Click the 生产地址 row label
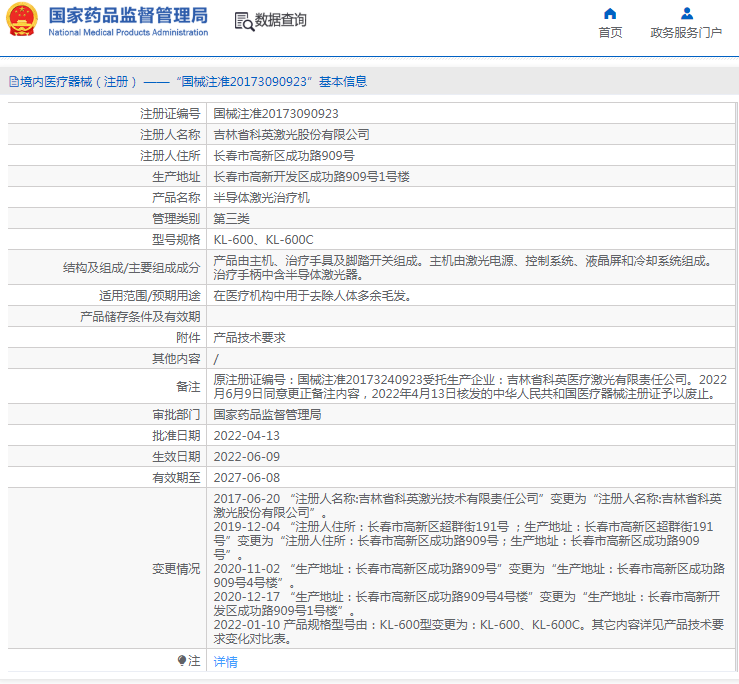The height and width of the screenshot is (684, 739). (x=176, y=177)
